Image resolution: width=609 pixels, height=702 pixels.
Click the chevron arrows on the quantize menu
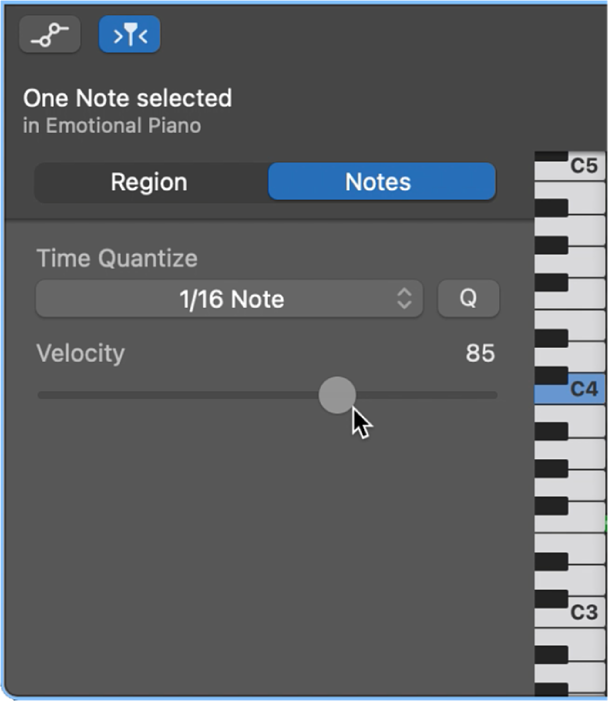click(404, 299)
